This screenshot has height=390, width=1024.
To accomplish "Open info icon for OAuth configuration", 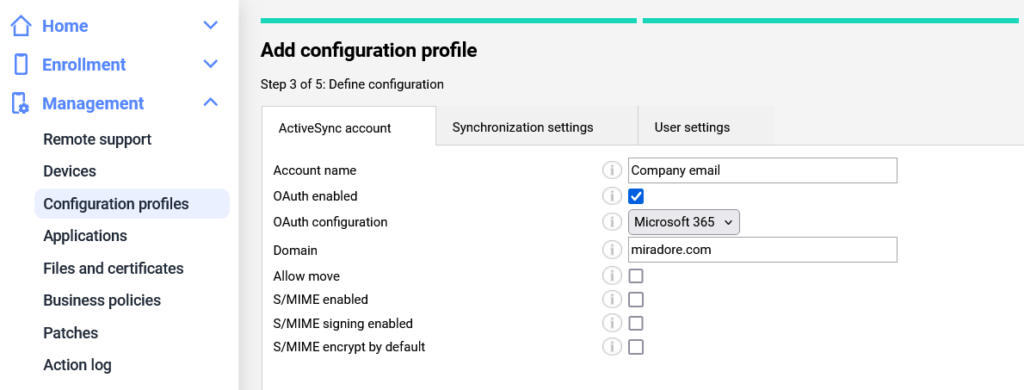I will pos(611,222).
